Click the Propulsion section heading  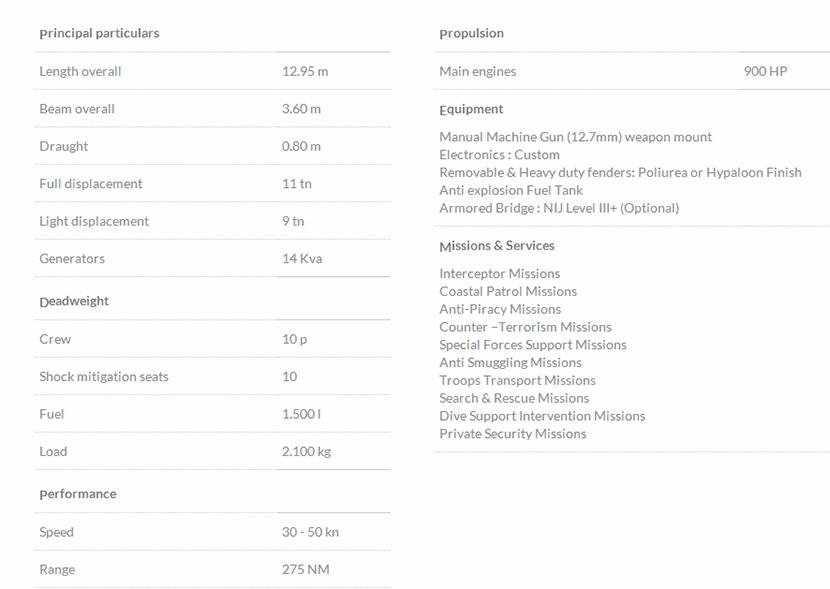coord(471,33)
